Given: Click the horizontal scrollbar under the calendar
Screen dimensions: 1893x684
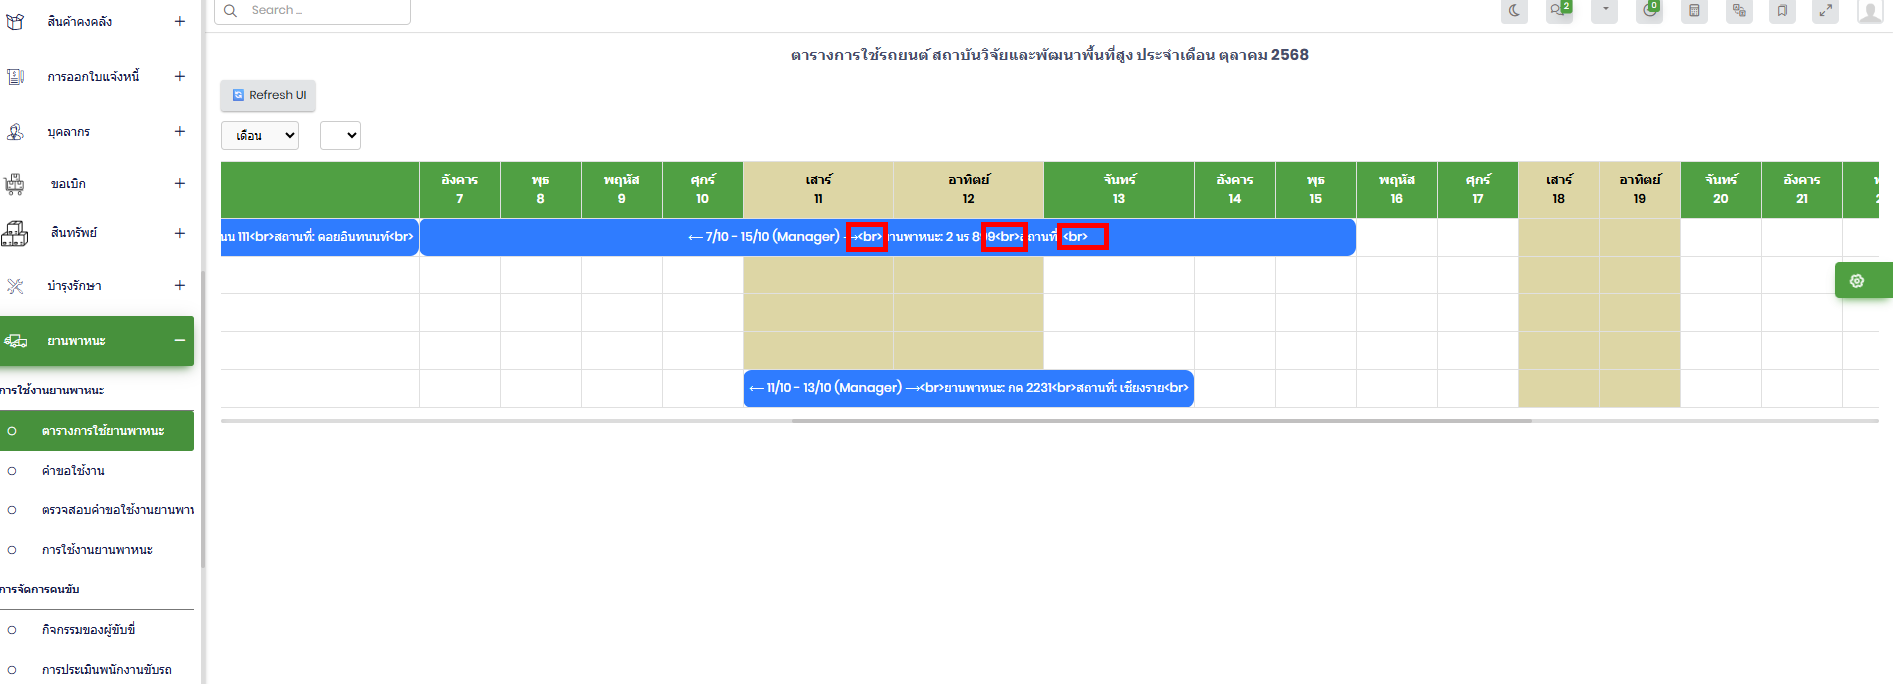Looking at the screenshot, I should tap(1160, 421).
